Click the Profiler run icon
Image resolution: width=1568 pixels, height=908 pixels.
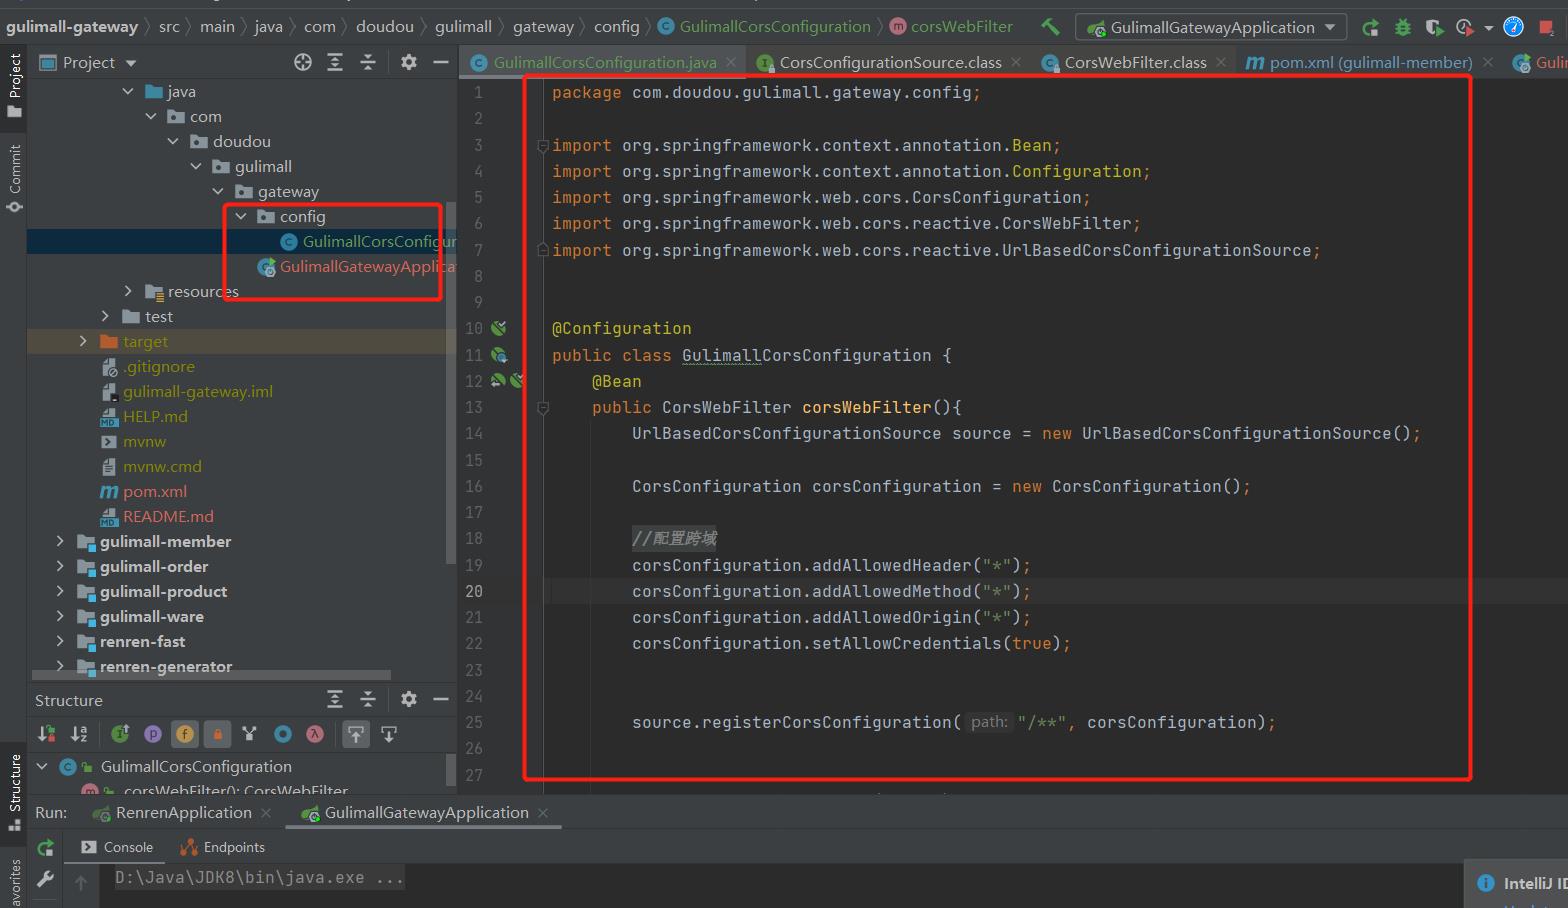click(x=1465, y=27)
